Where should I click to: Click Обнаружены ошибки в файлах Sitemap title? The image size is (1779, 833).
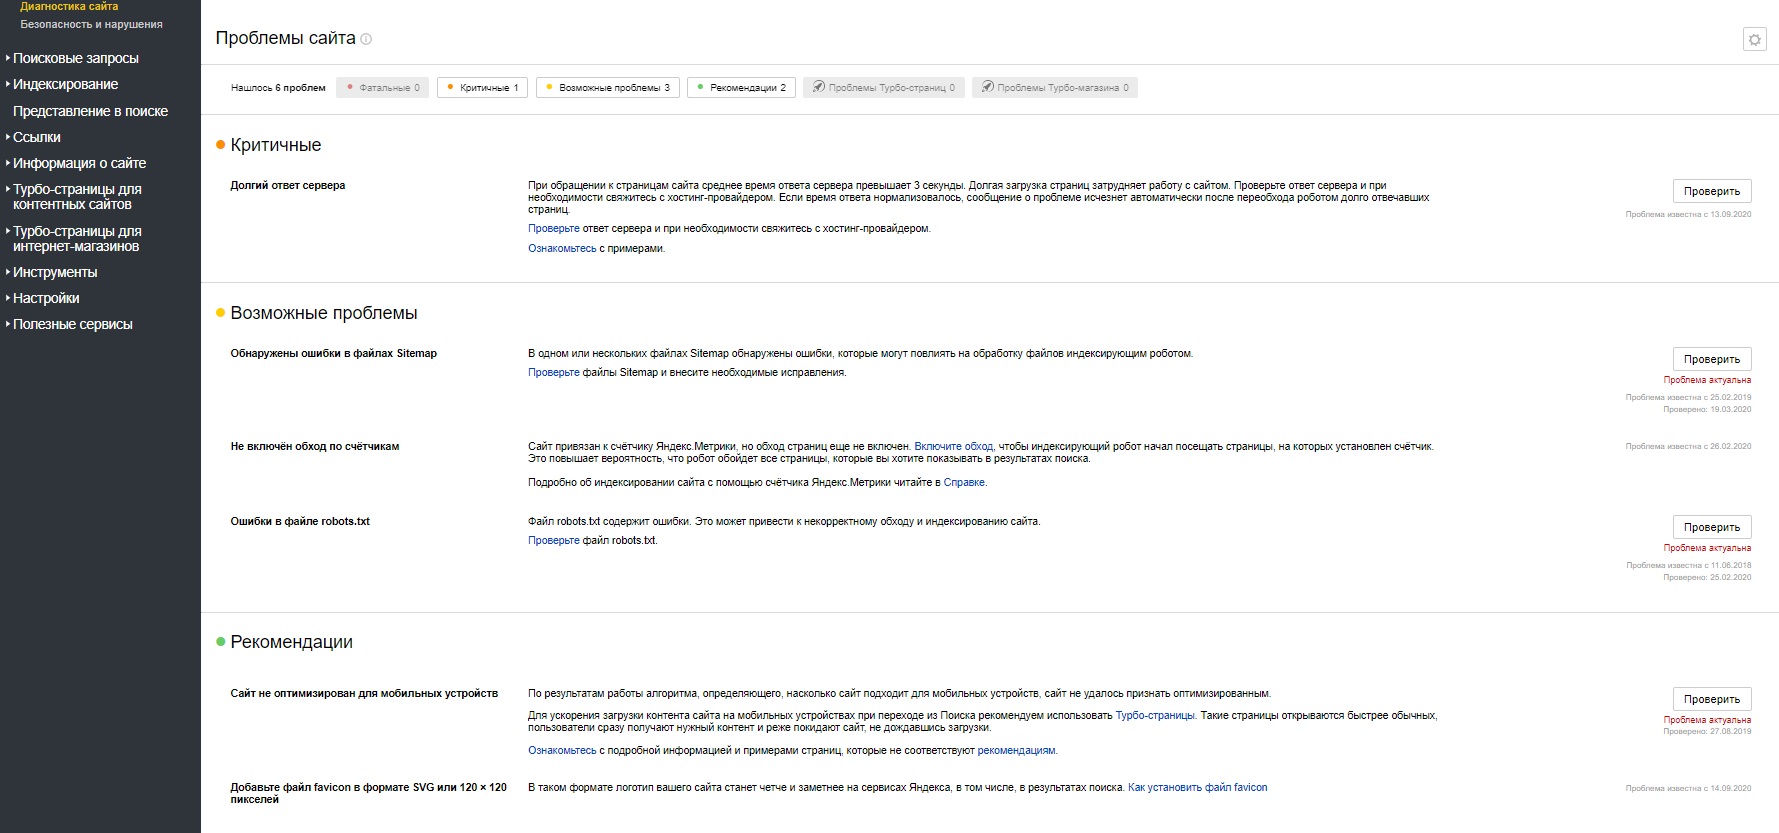tap(334, 354)
